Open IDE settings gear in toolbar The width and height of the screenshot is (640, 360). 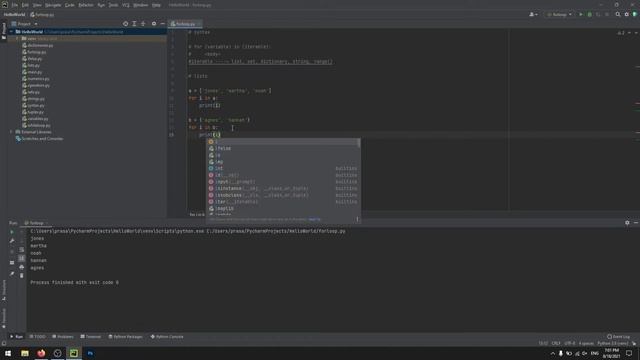627,14
